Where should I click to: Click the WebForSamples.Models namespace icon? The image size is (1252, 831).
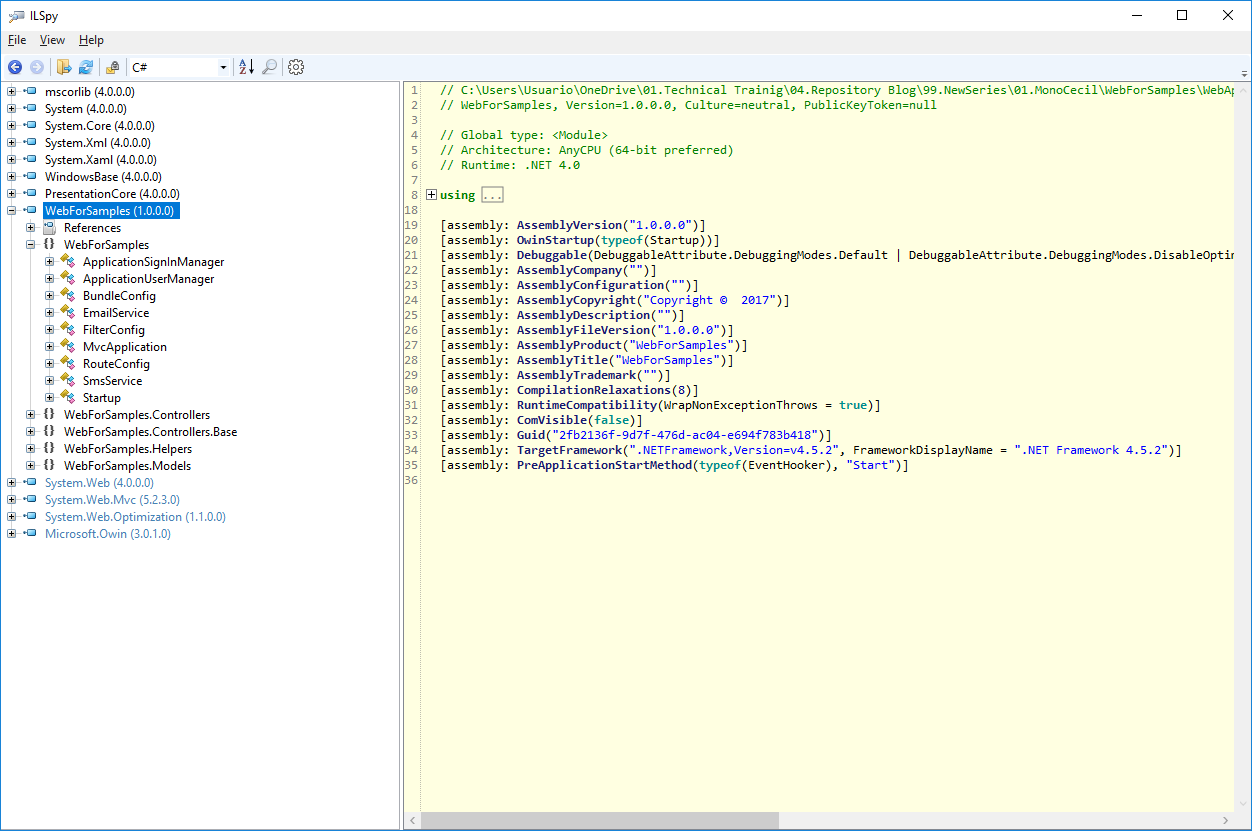[49, 466]
